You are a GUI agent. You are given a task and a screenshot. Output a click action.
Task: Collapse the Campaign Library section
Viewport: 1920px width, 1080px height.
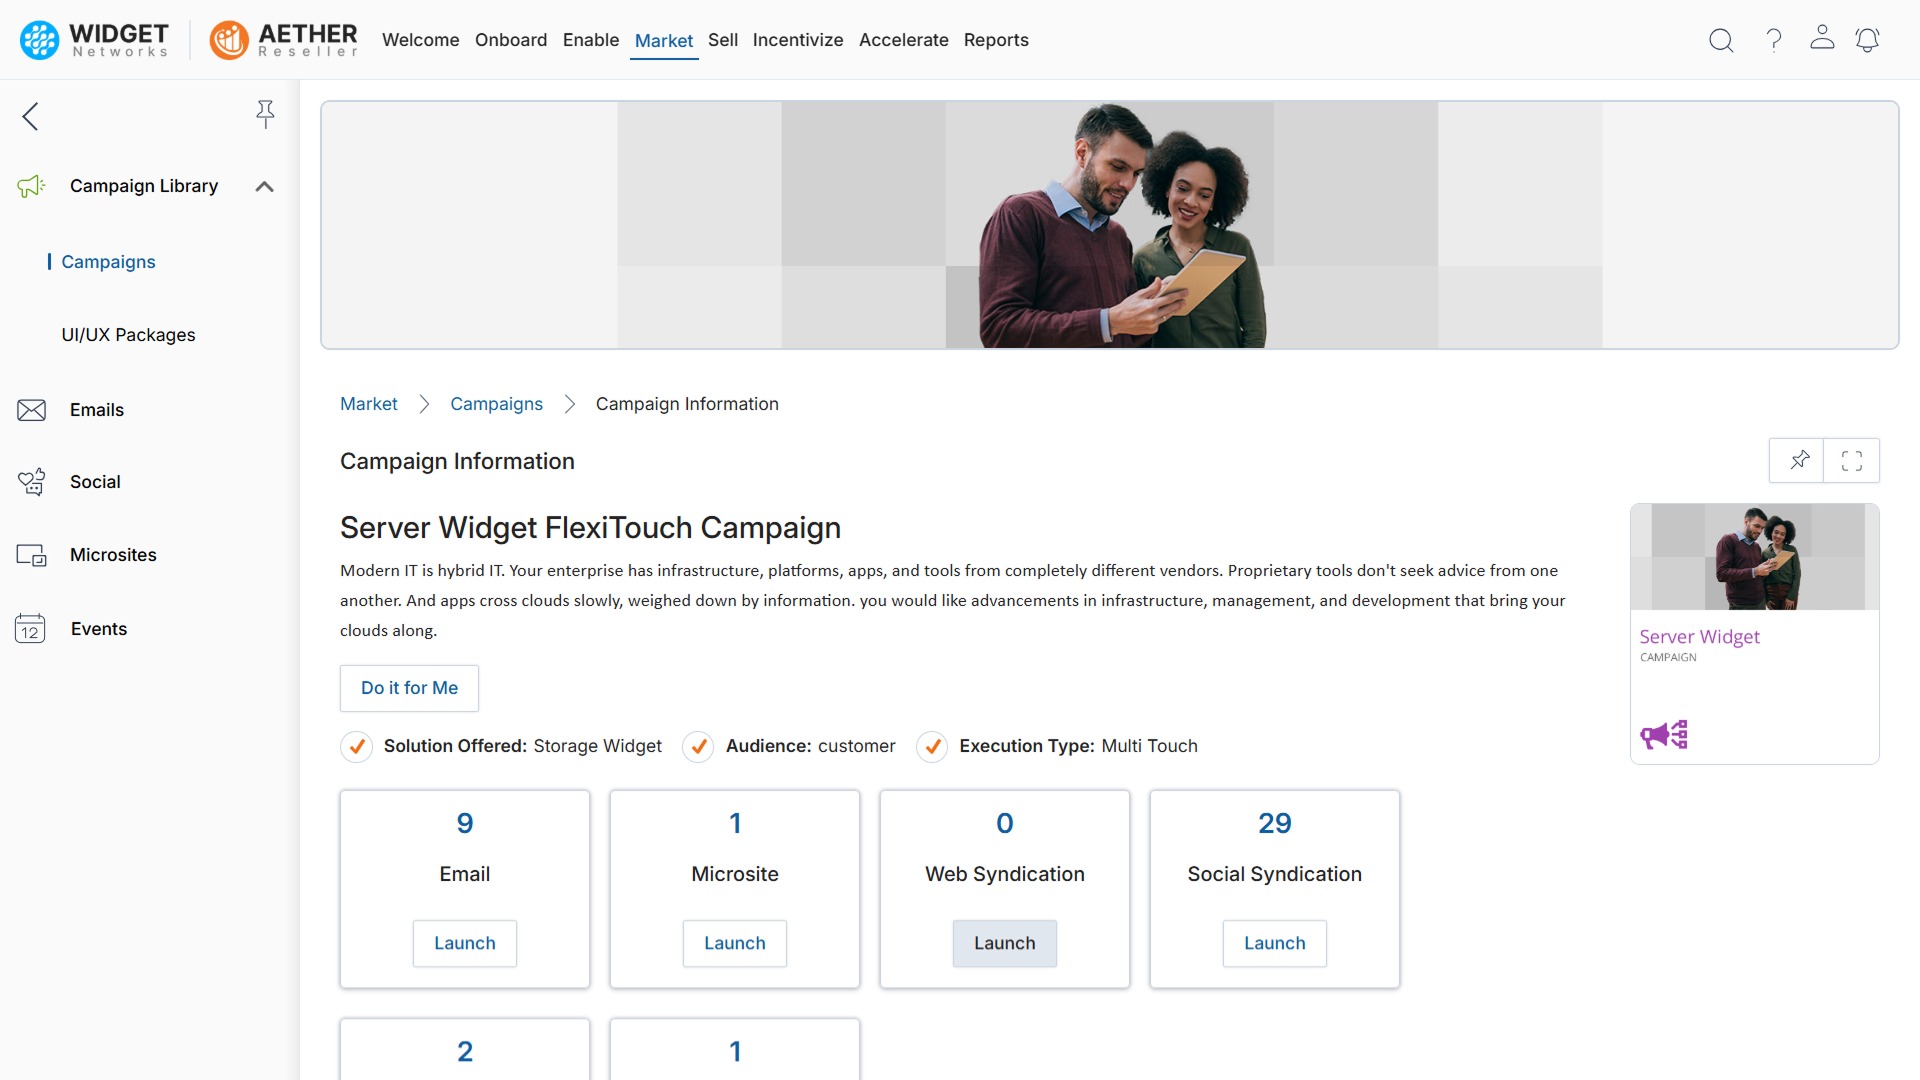coord(264,186)
